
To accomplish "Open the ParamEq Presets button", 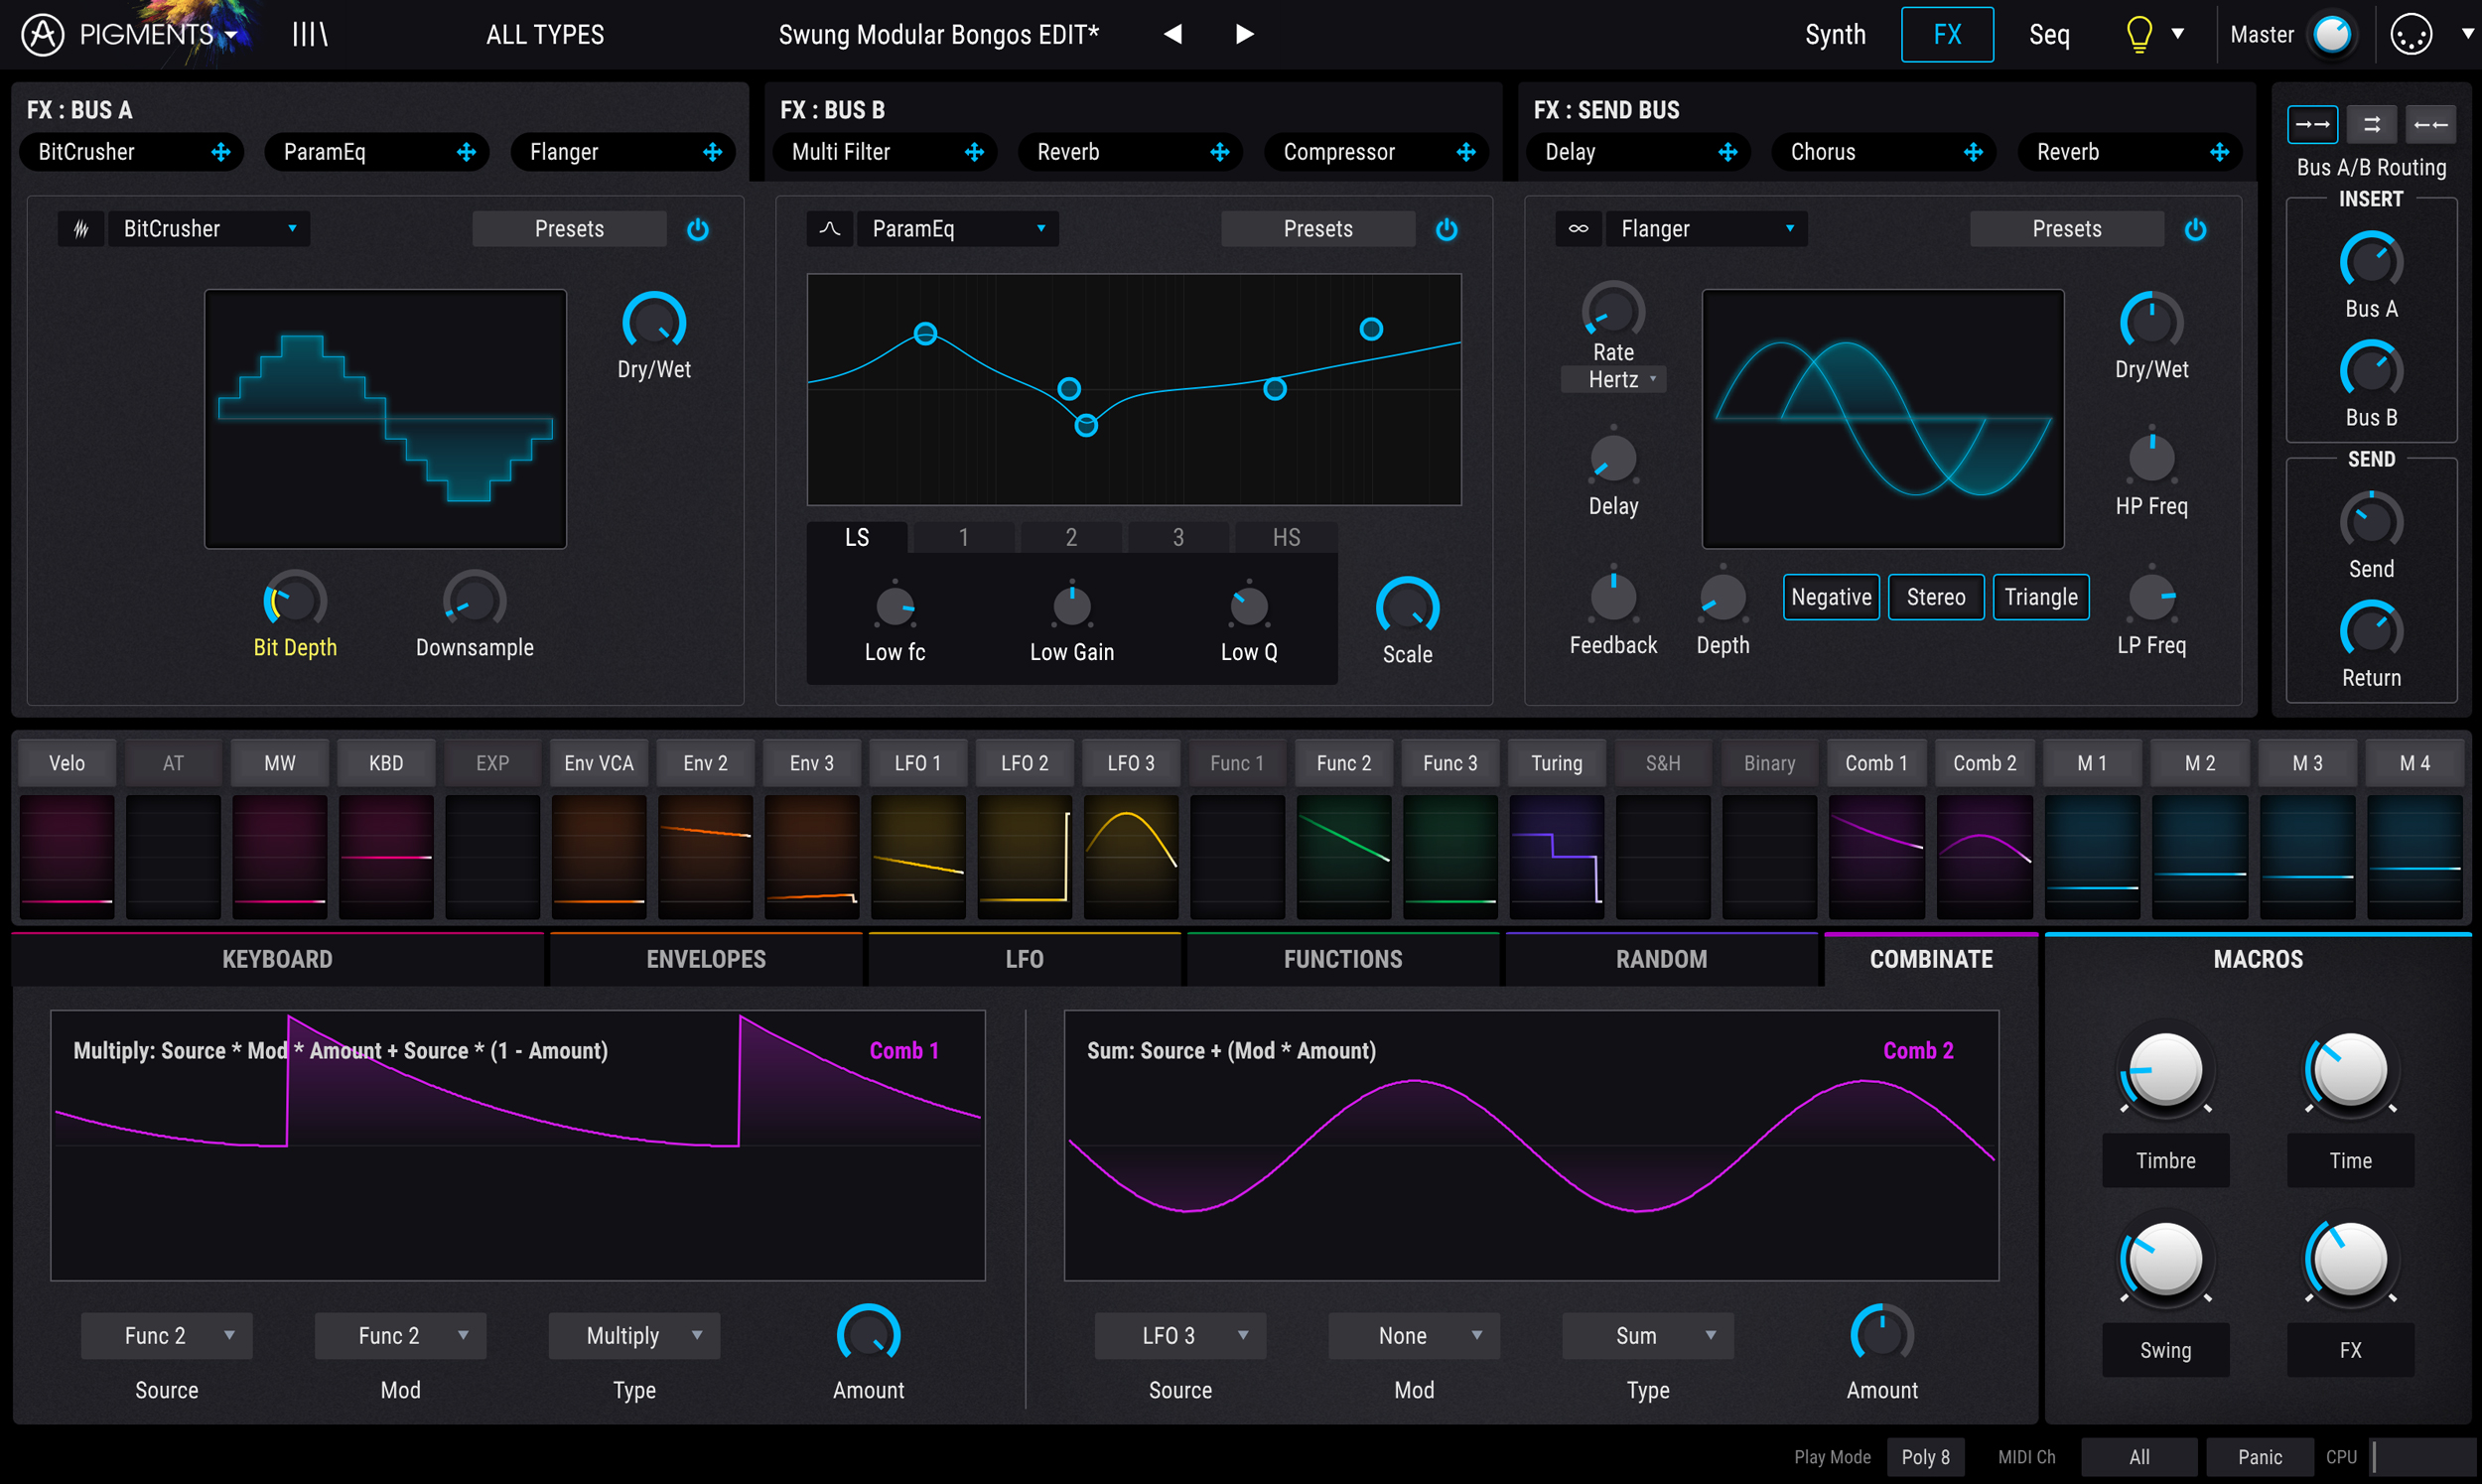I will coord(1317,229).
